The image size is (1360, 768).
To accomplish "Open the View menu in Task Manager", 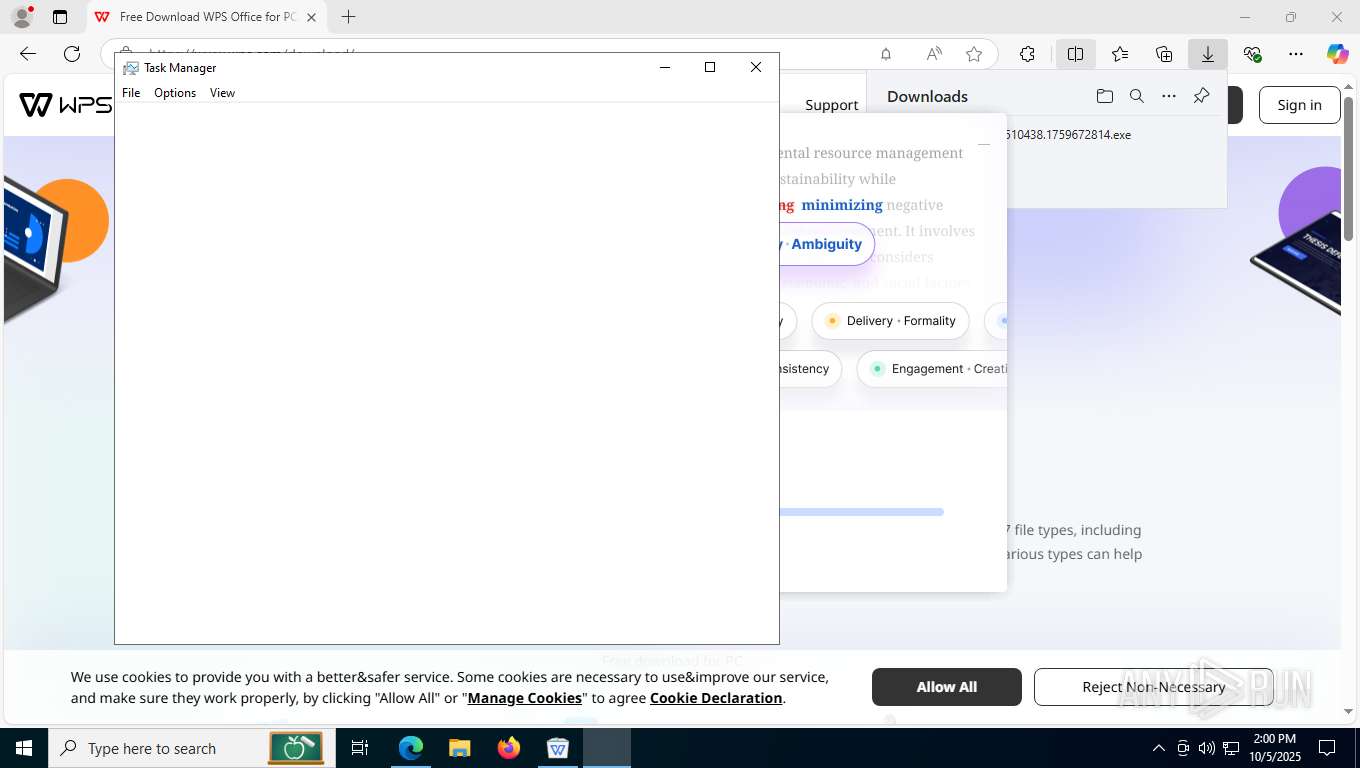I will click(x=222, y=93).
